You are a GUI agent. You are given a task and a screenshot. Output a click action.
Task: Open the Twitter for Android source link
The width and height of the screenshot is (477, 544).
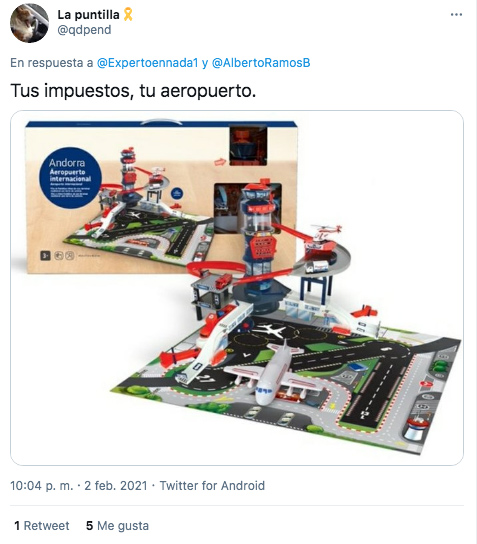212,485
